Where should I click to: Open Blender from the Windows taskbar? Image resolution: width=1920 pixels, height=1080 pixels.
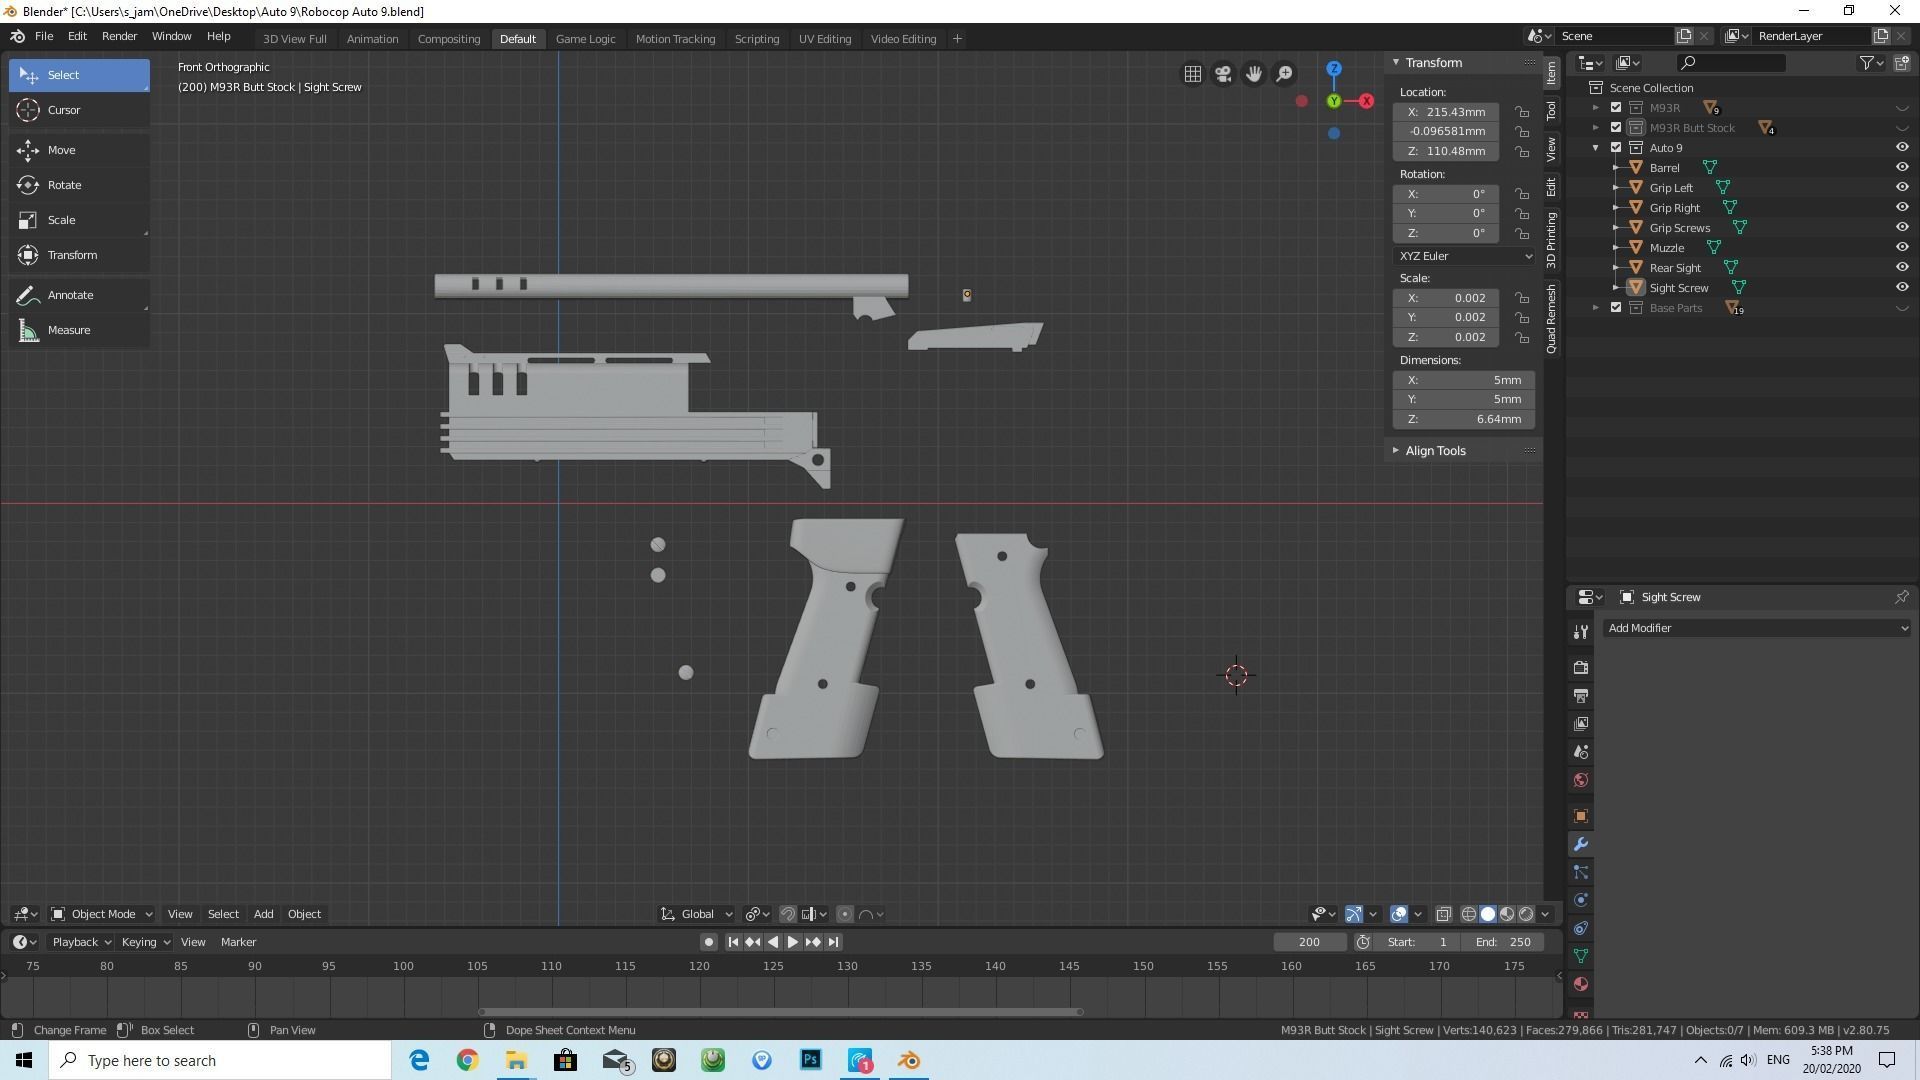tap(909, 1060)
